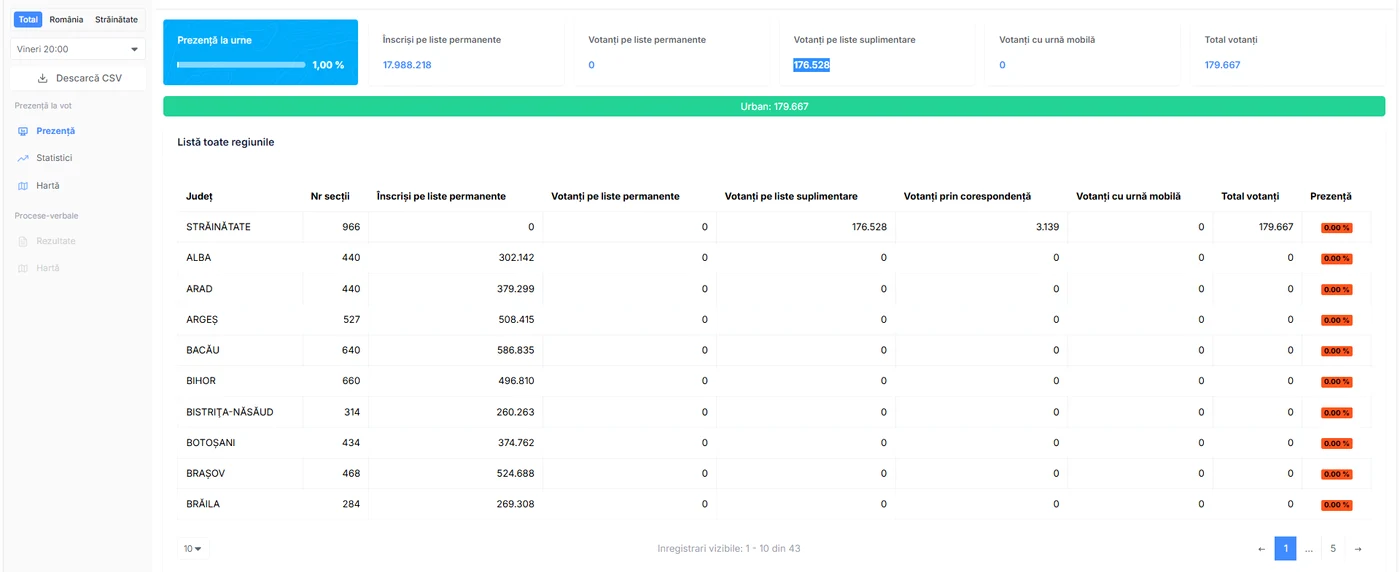Image resolution: width=1400 pixels, height=572 pixels.
Task: Select the Total tab
Action: [x=28, y=20]
